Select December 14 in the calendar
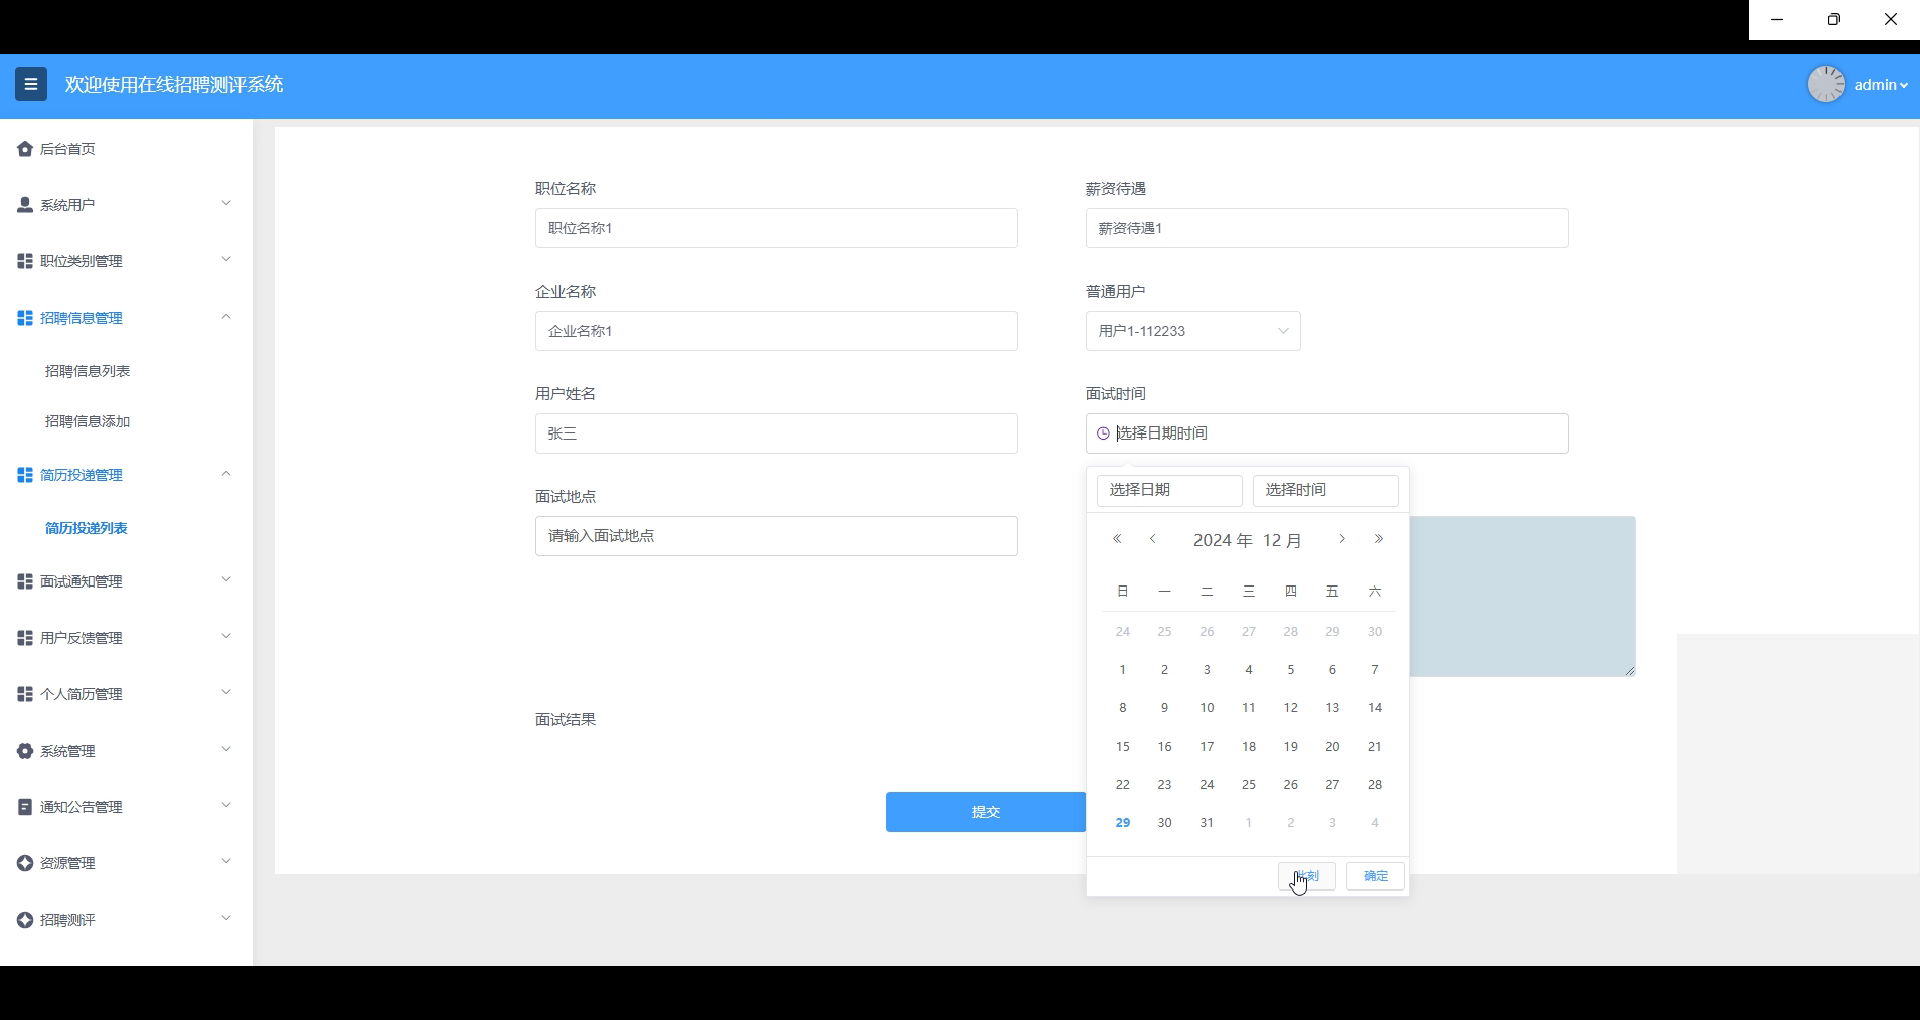The width and height of the screenshot is (1920, 1020). point(1375,708)
